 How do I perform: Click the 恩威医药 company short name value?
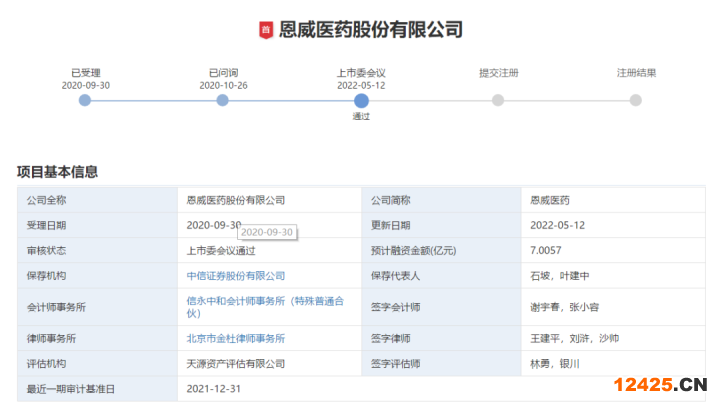point(550,200)
